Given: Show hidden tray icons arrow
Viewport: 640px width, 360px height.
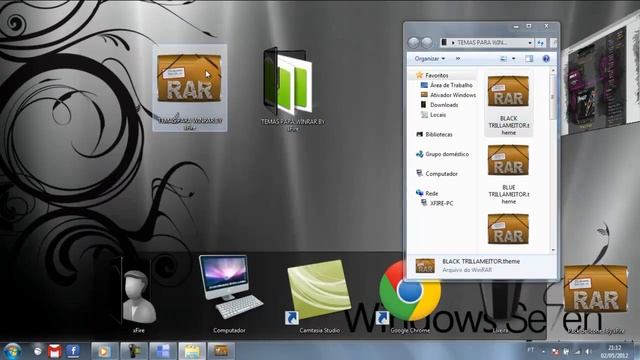Looking at the screenshot, I should click(543, 351).
